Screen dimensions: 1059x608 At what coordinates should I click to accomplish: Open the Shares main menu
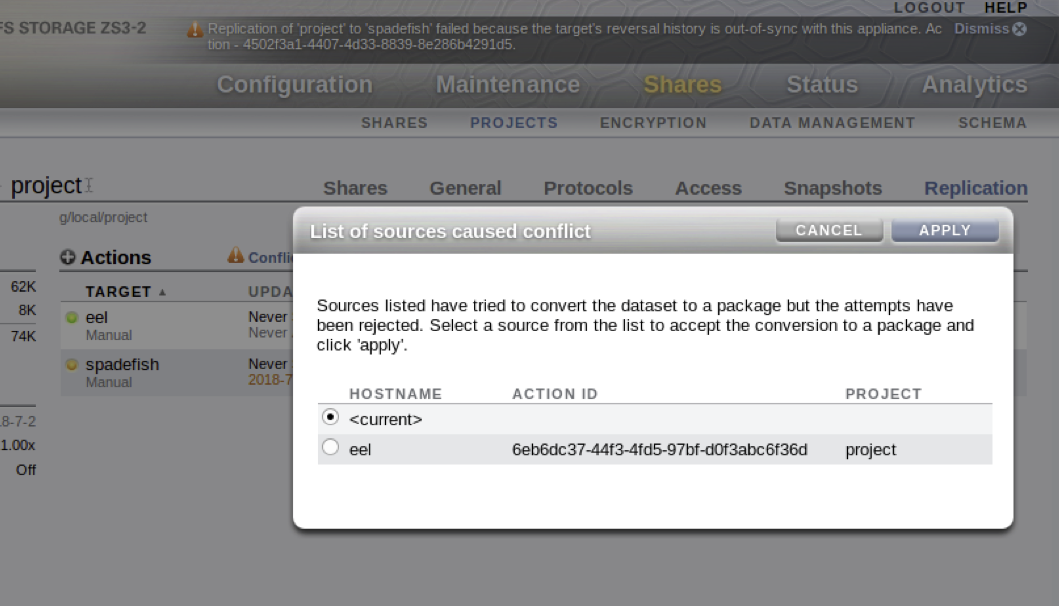683,84
